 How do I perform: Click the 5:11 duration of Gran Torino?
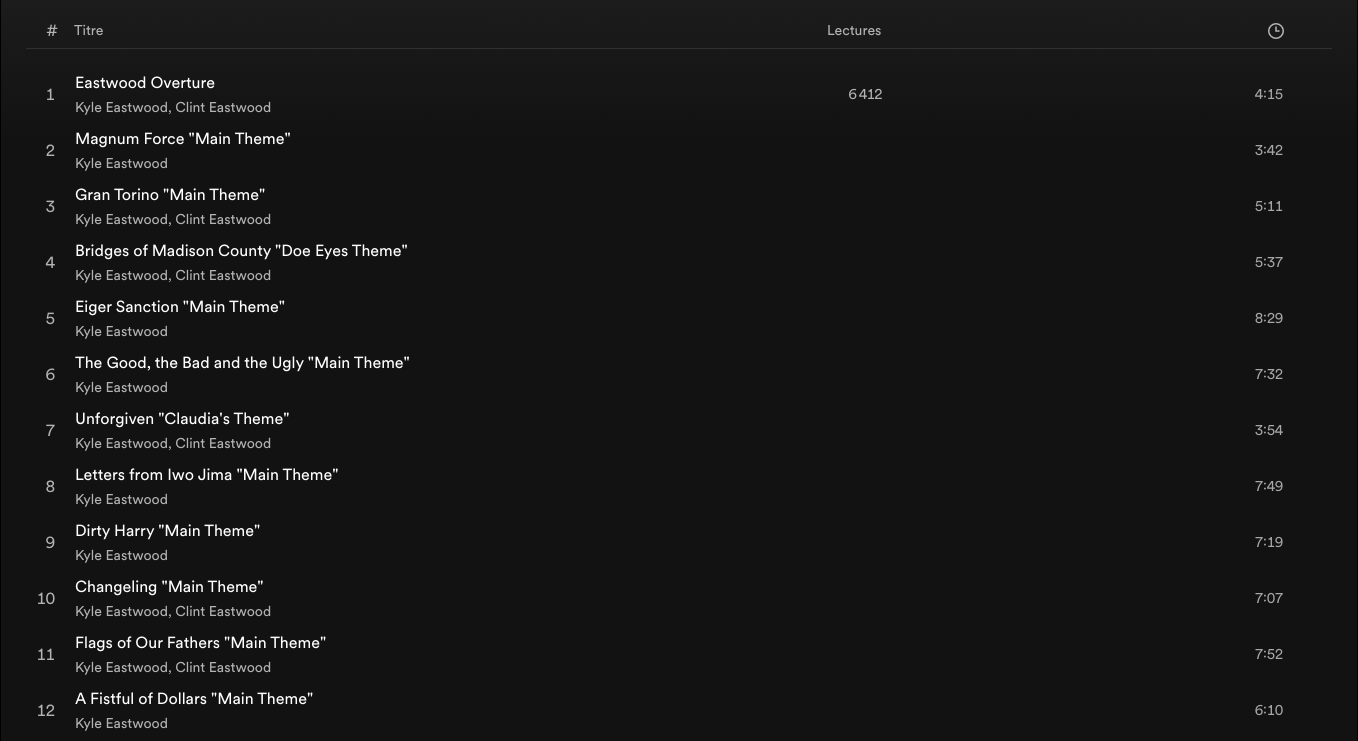coord(1268,206)
